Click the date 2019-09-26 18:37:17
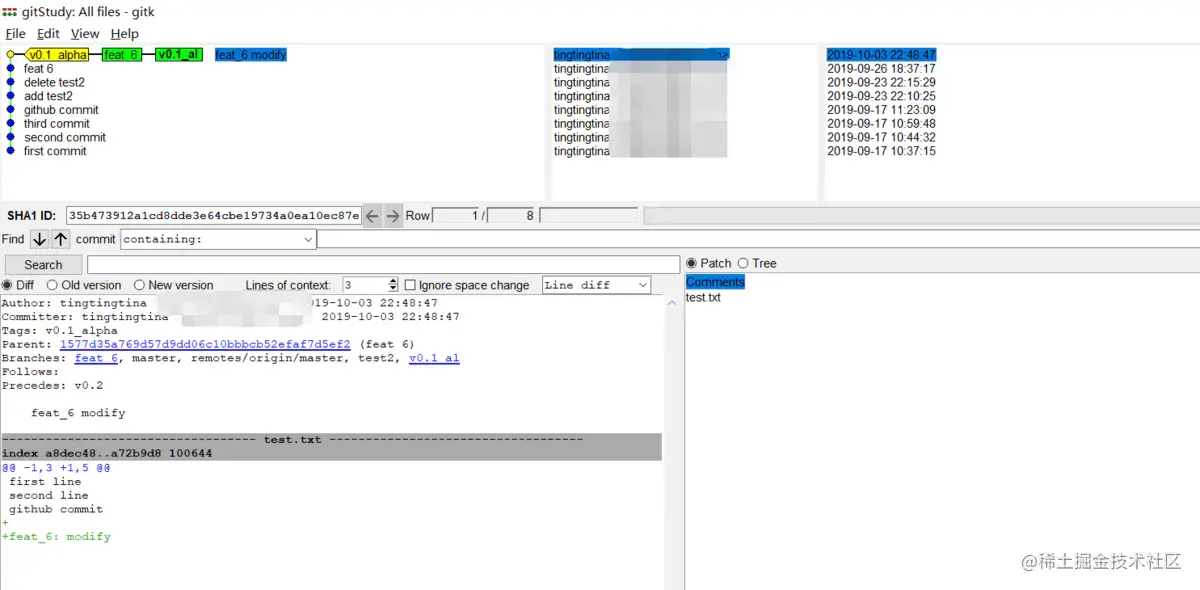The image size is (1200, 590). (881, 69)
